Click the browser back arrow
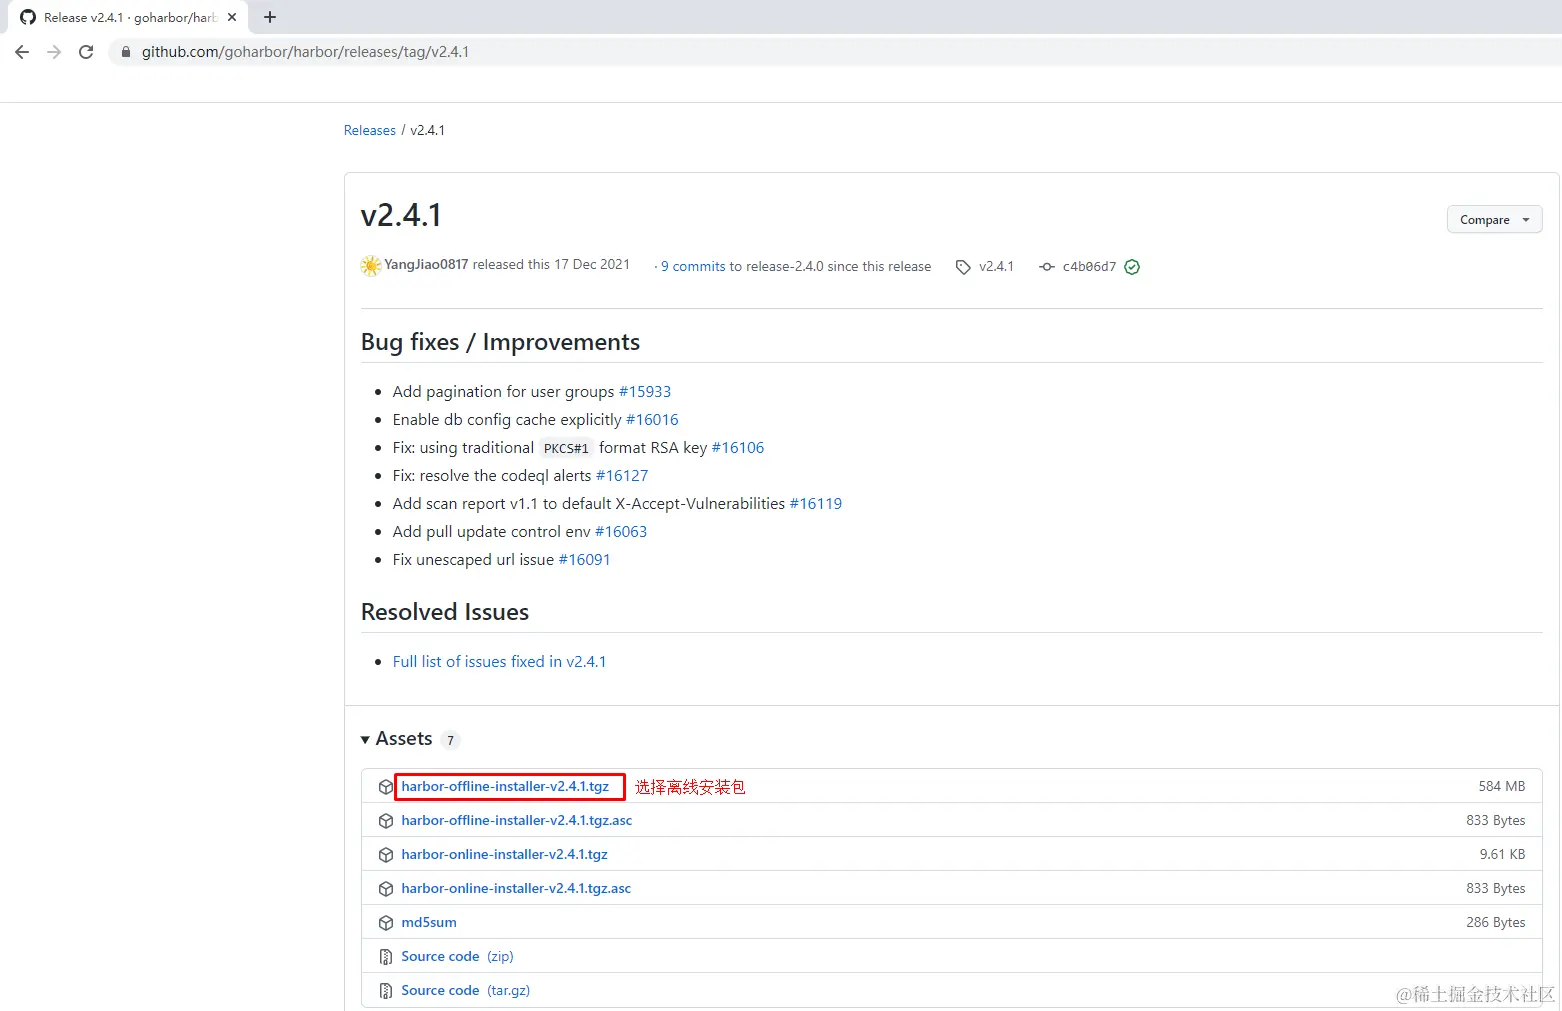Viewport: 1562px width, 1011px height. point(22,52)
